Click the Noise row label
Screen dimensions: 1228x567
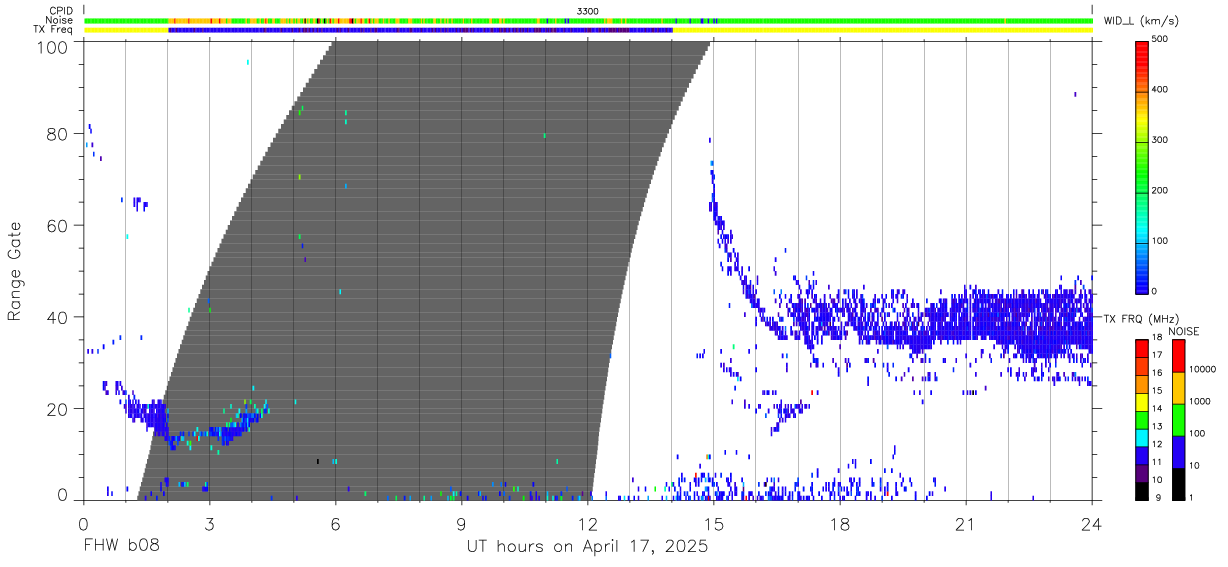59,20
